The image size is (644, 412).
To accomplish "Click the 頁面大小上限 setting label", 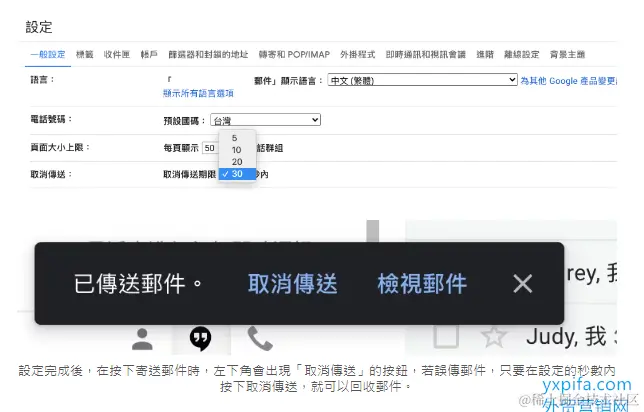I will click(x=60, y=147).
